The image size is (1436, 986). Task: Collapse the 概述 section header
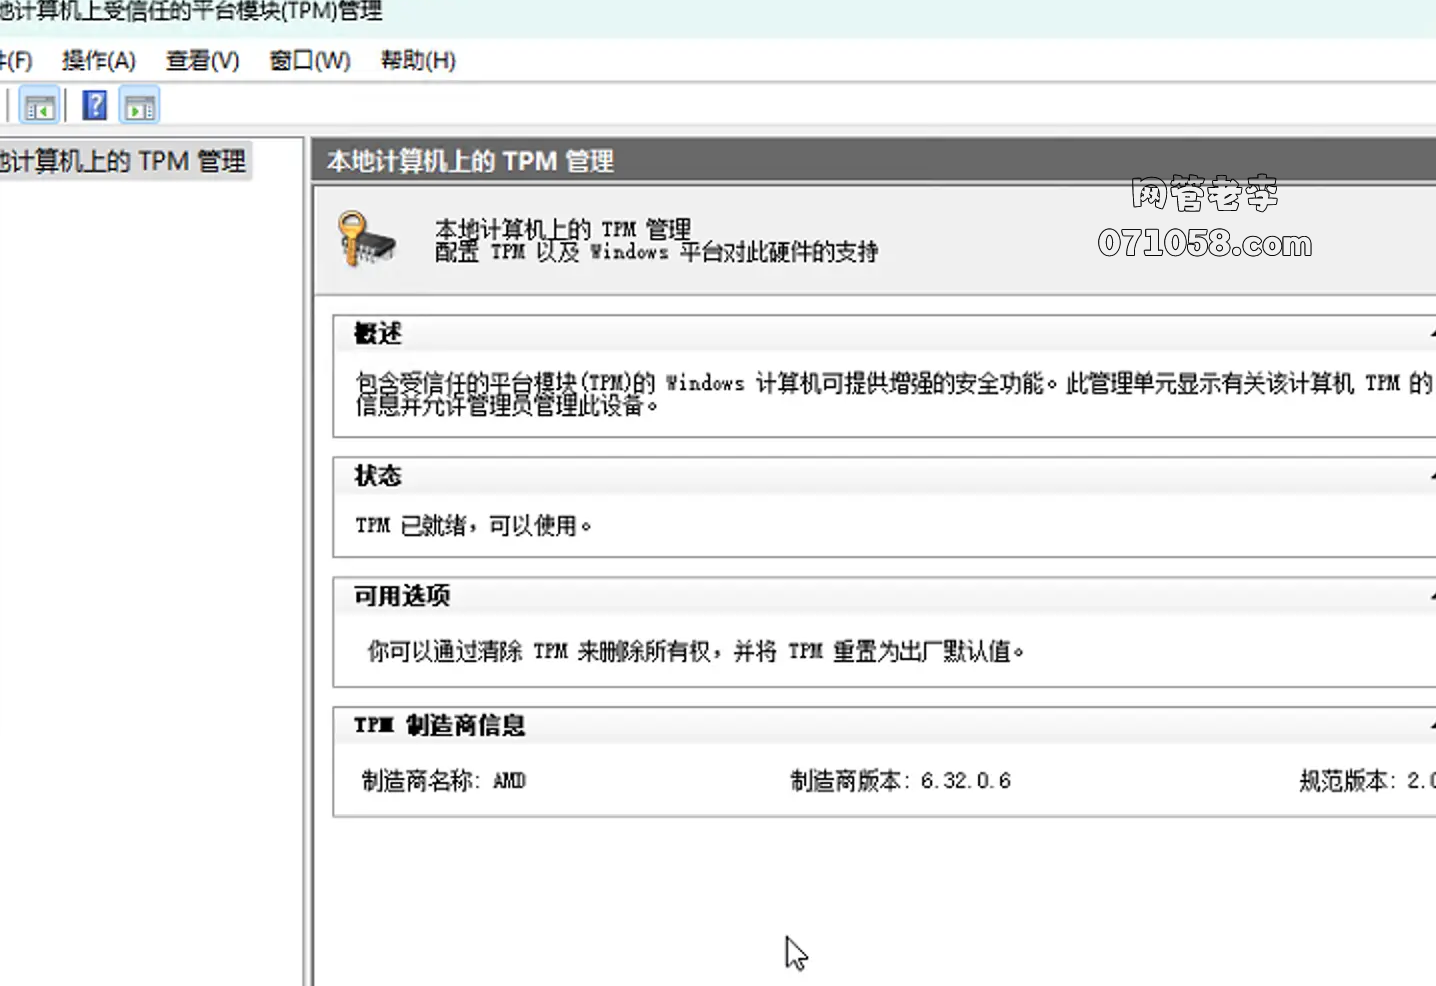pos(1430,334)
